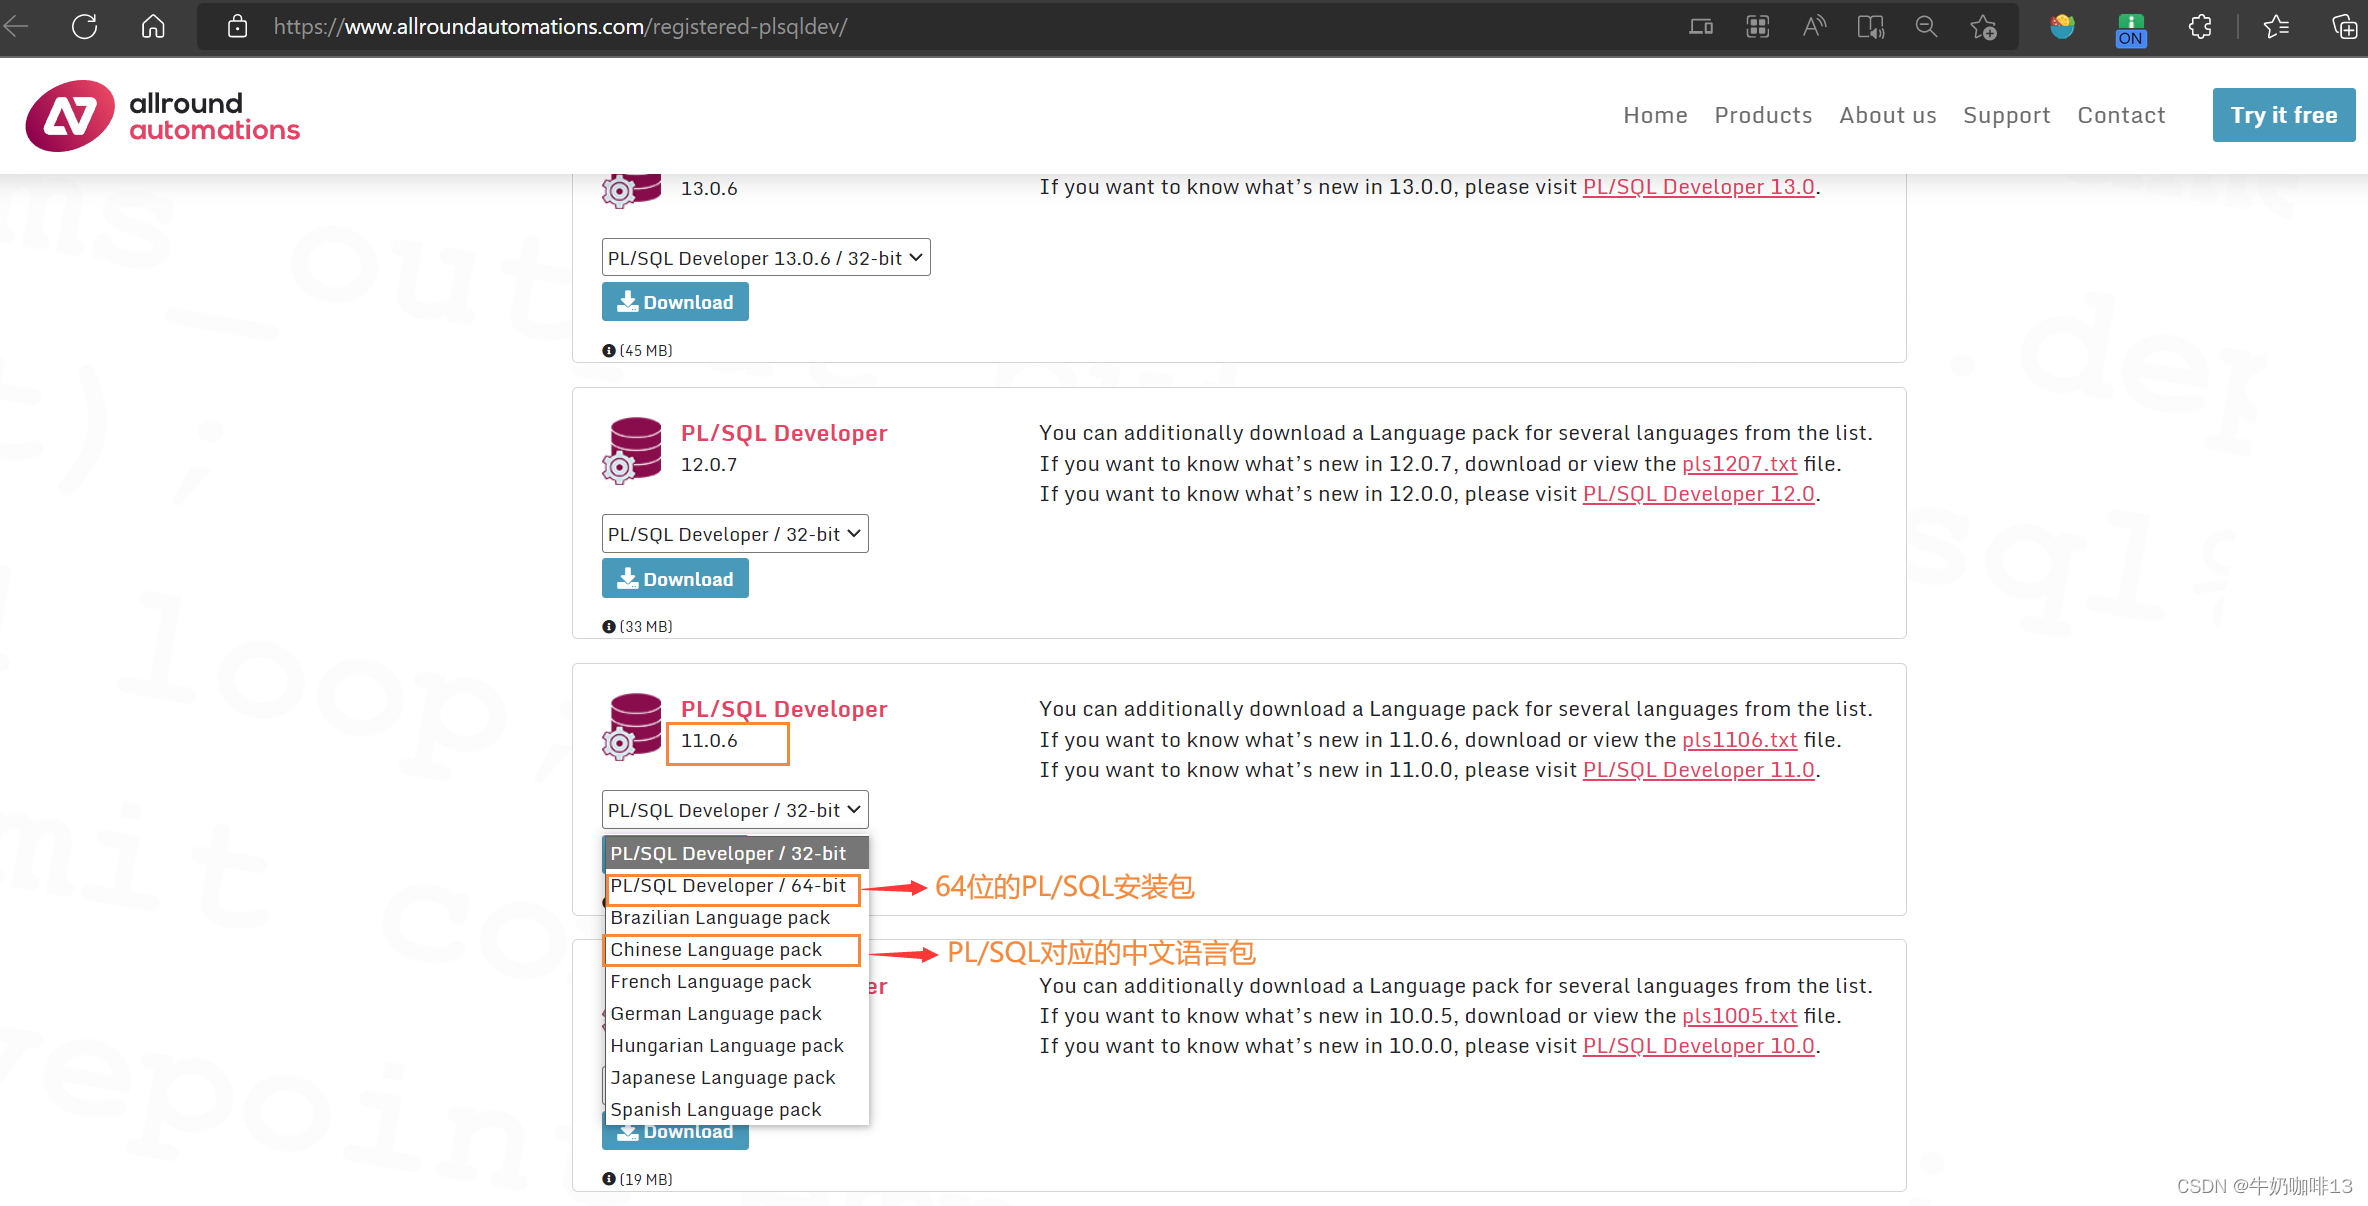The image size is (2368, 1206).
Task: Select Japanese Language pack option
Action: click(722, 1078)
